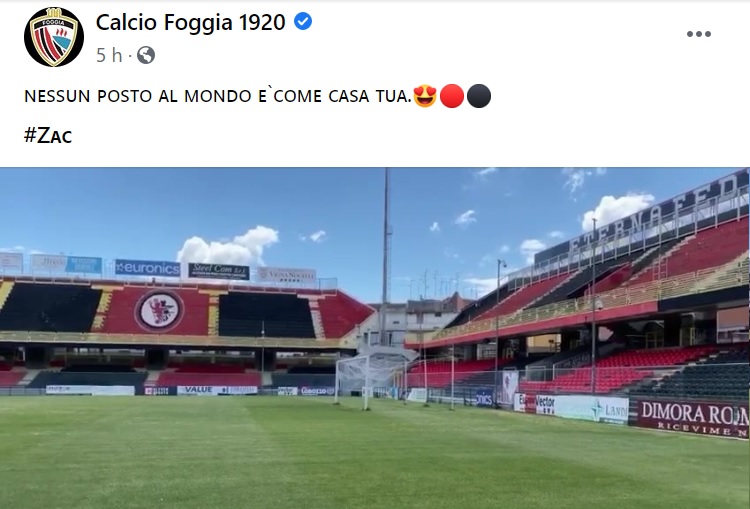Click the heart-eyes emoji in the post
750x509 pixels.
pyautogui.click(x=425, y=96)
